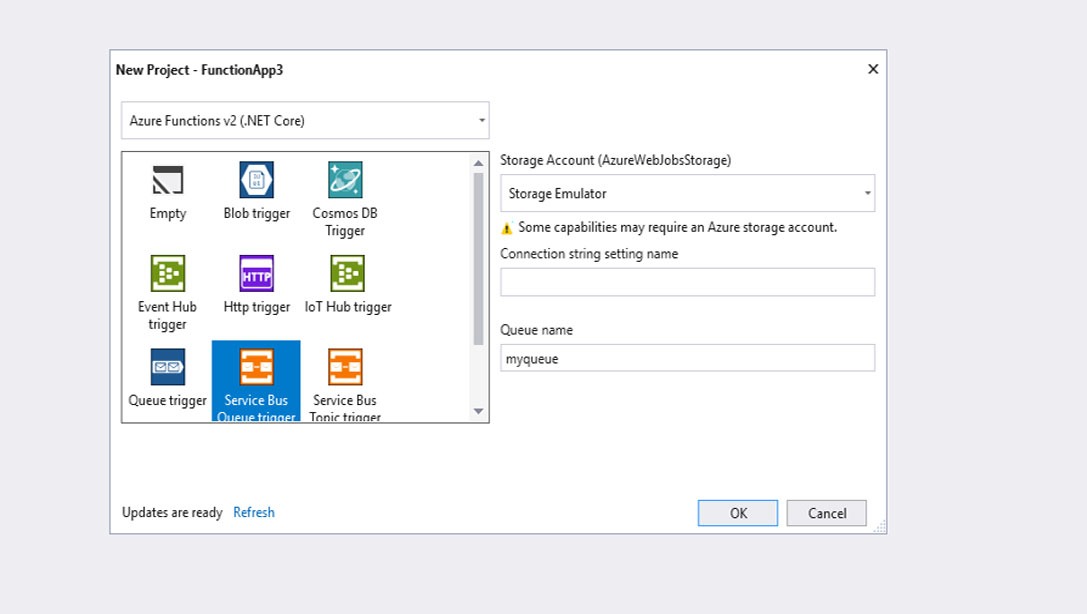
Task: Select the Event Hub trigger icon
Action: [168, 273]
